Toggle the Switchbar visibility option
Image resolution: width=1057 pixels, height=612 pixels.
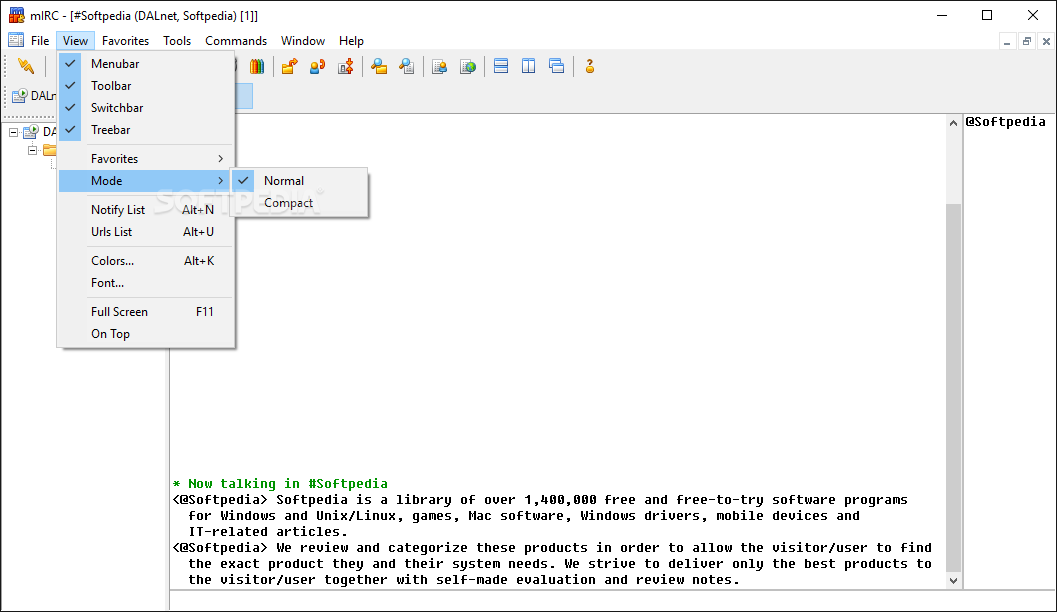point(146,108)
